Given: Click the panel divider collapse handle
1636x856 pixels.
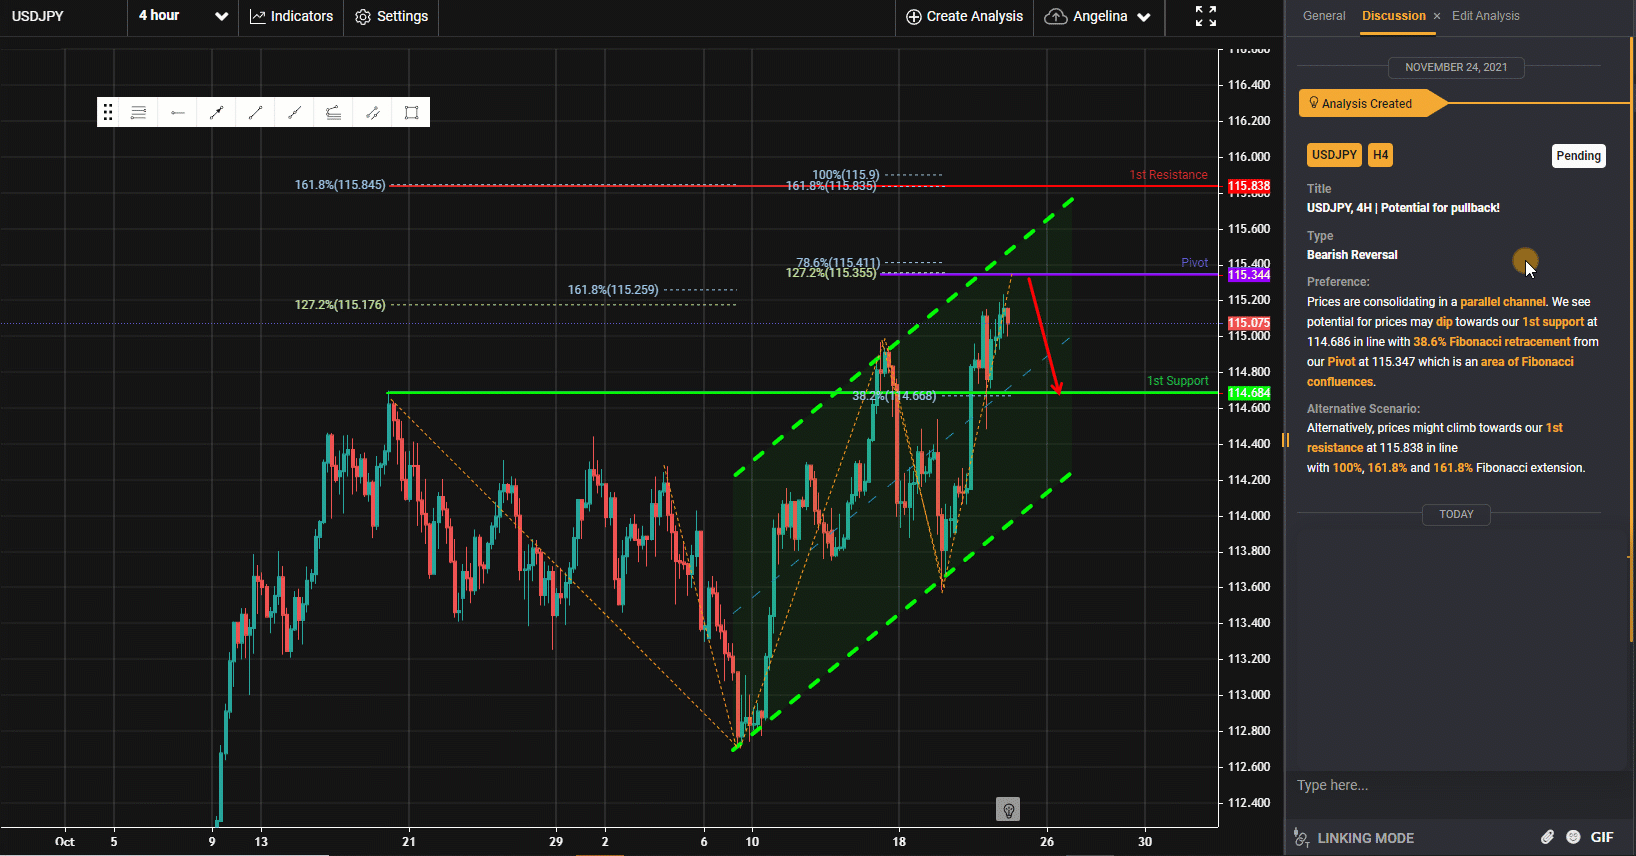Looking at the screenshot, I should point(1285,440).
